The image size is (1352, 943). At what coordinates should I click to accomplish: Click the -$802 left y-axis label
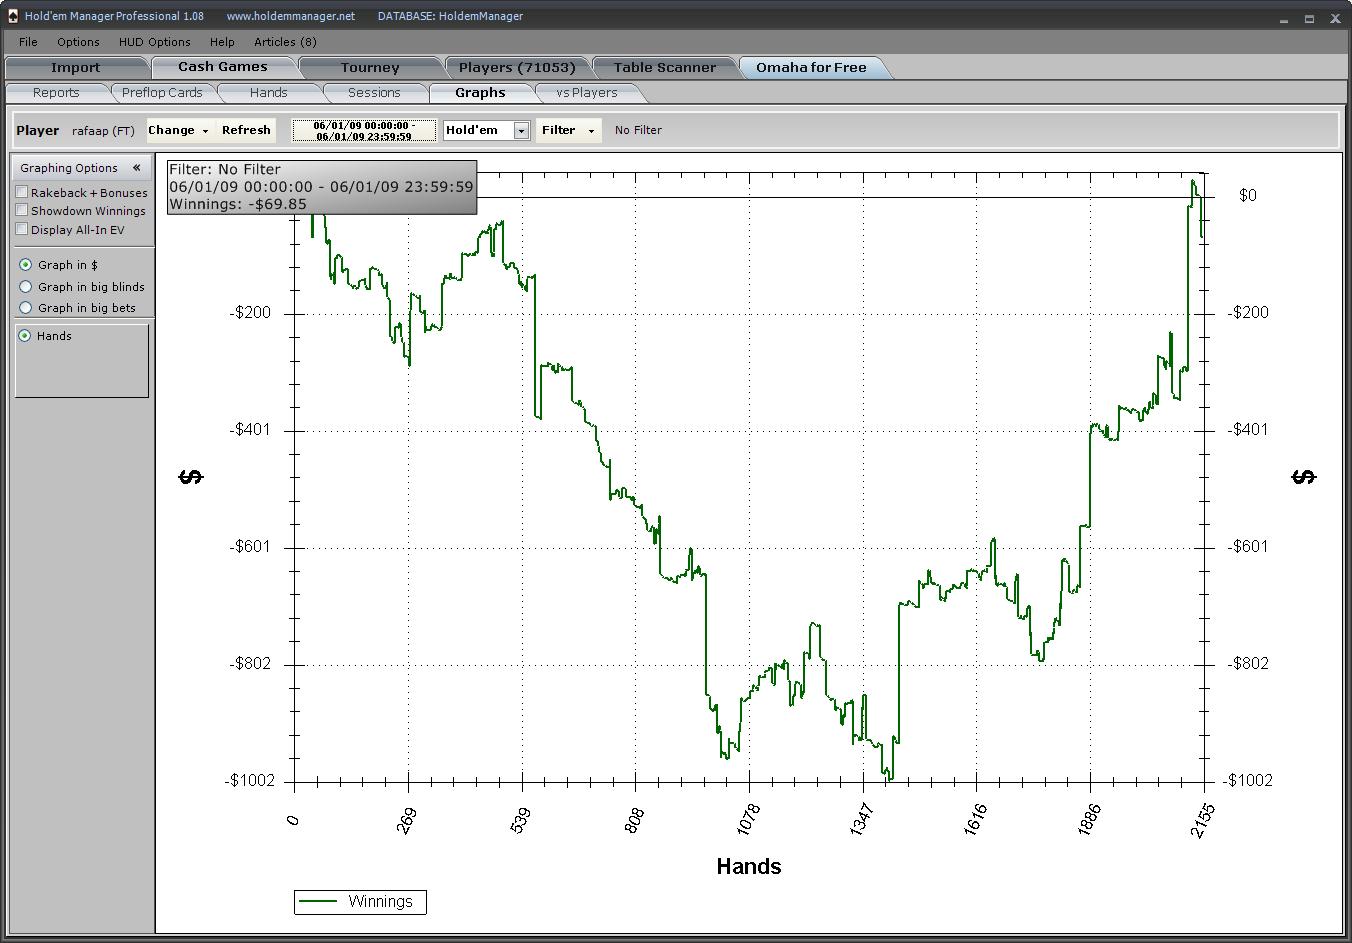pyautogui.click(x=250, y=664)
